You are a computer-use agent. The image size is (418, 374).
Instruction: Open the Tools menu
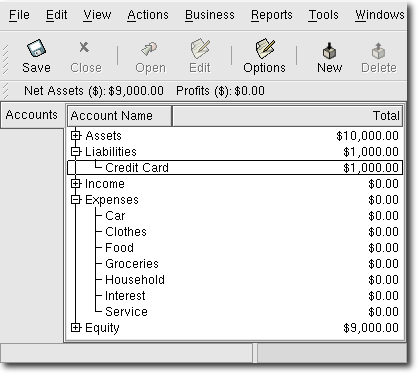(323, 15)
